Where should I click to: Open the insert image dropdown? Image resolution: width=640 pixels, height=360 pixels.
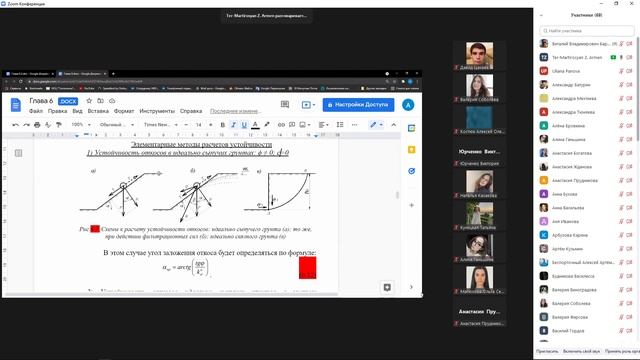304,125
